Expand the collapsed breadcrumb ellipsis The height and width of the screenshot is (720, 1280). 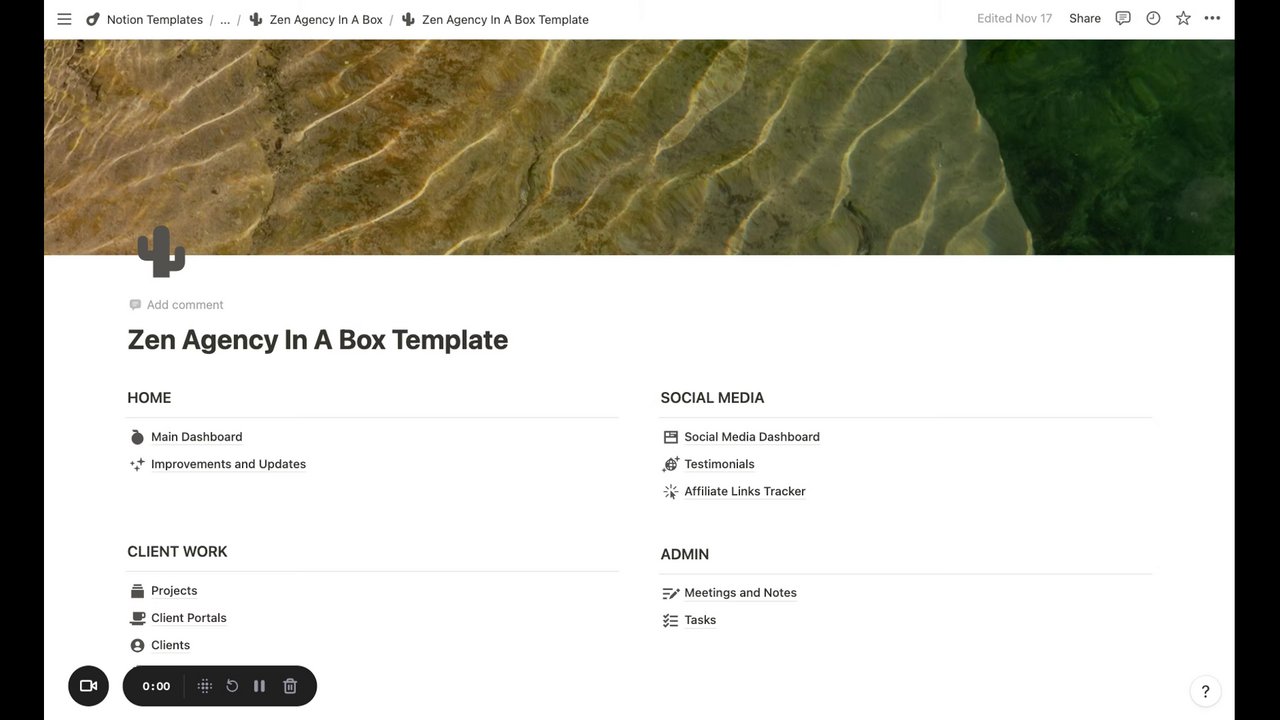click(x=225, y=19)
